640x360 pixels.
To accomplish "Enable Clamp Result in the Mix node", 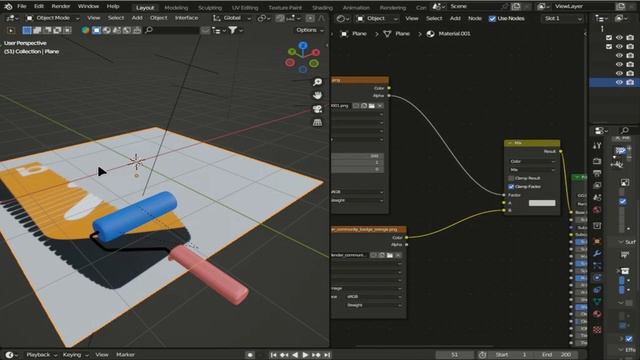I will click(x=511, y=178).
